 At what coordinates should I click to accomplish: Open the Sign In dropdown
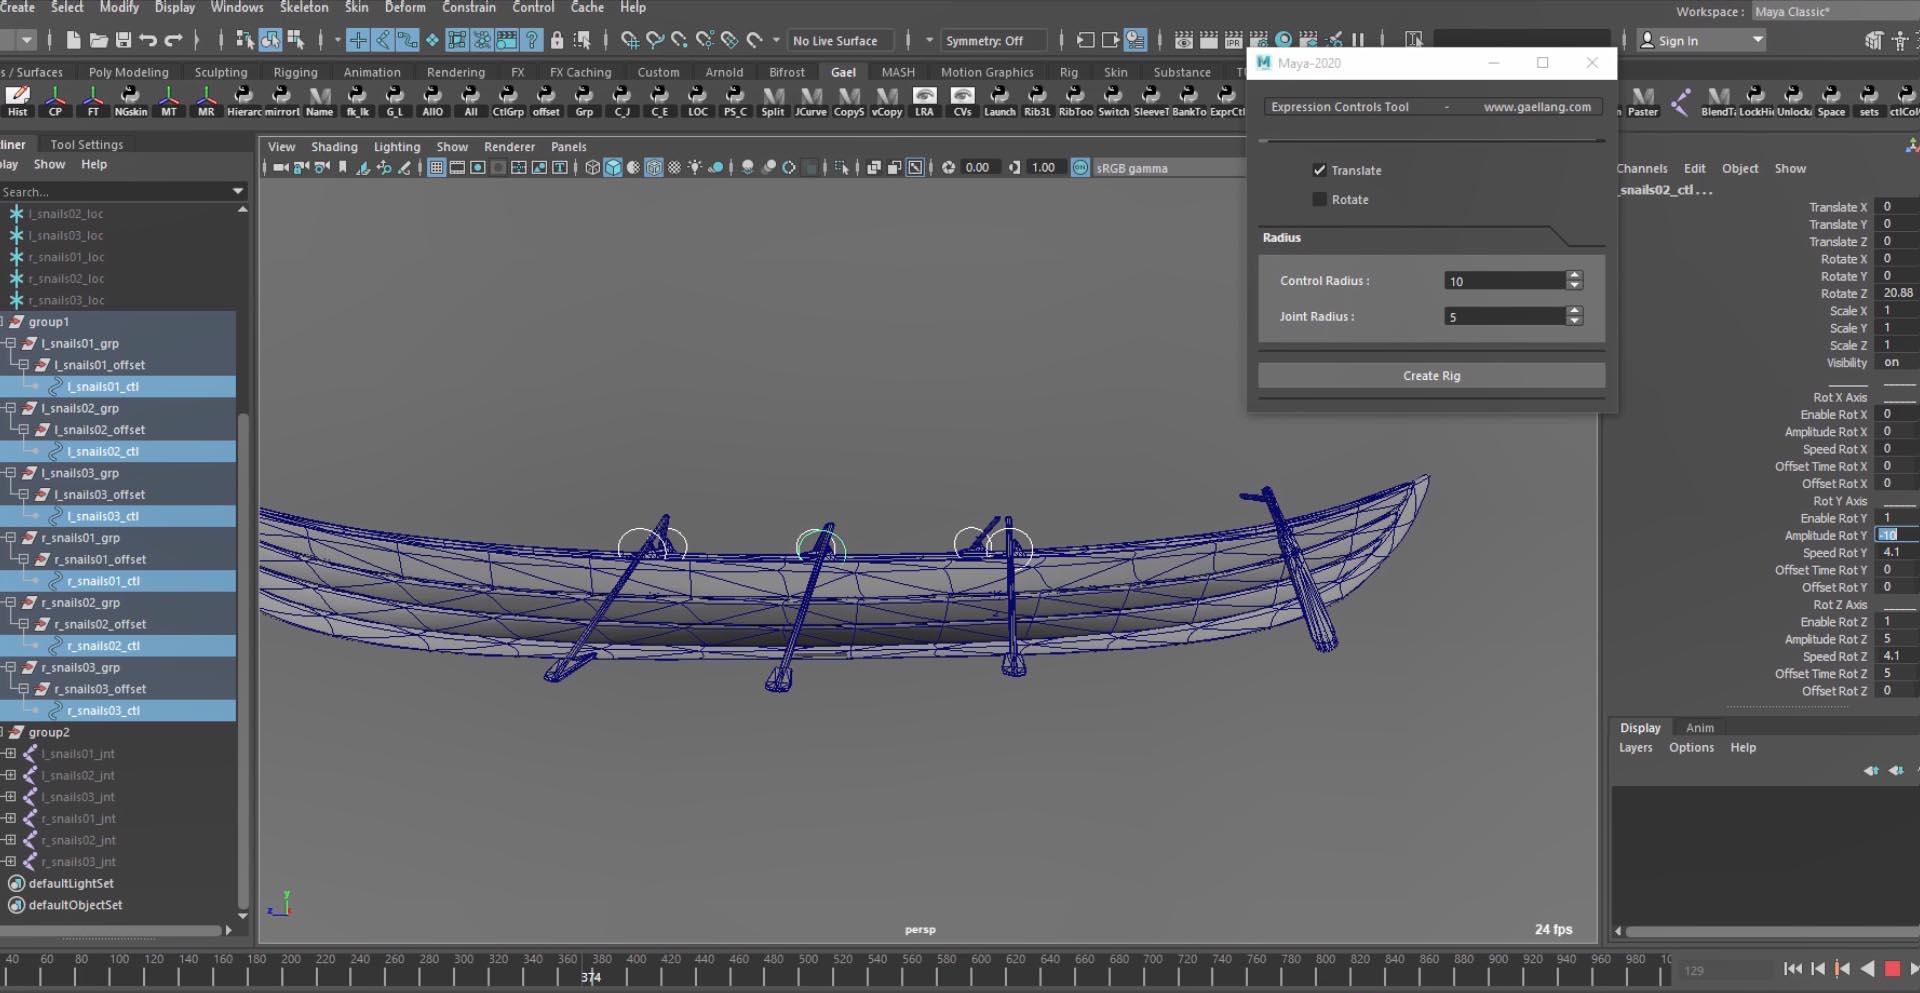click(x=1757, y=40)
